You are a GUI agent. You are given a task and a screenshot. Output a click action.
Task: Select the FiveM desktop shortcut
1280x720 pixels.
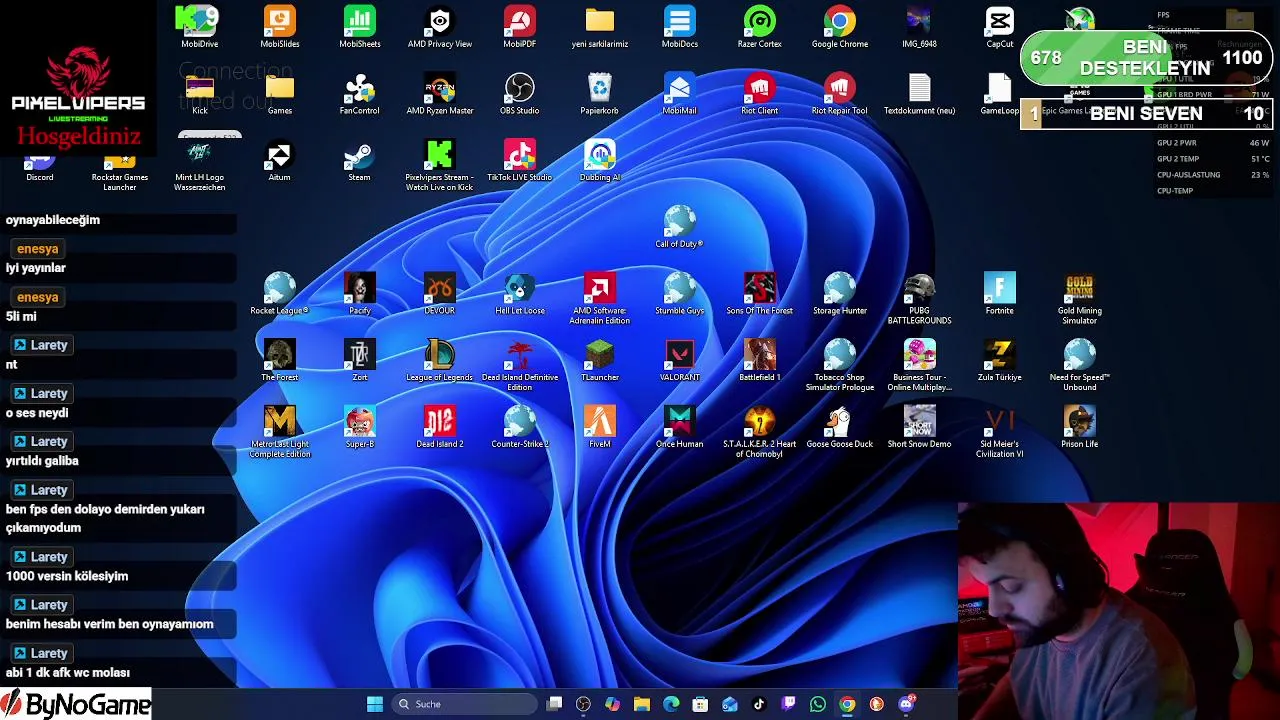click(600, 428)
